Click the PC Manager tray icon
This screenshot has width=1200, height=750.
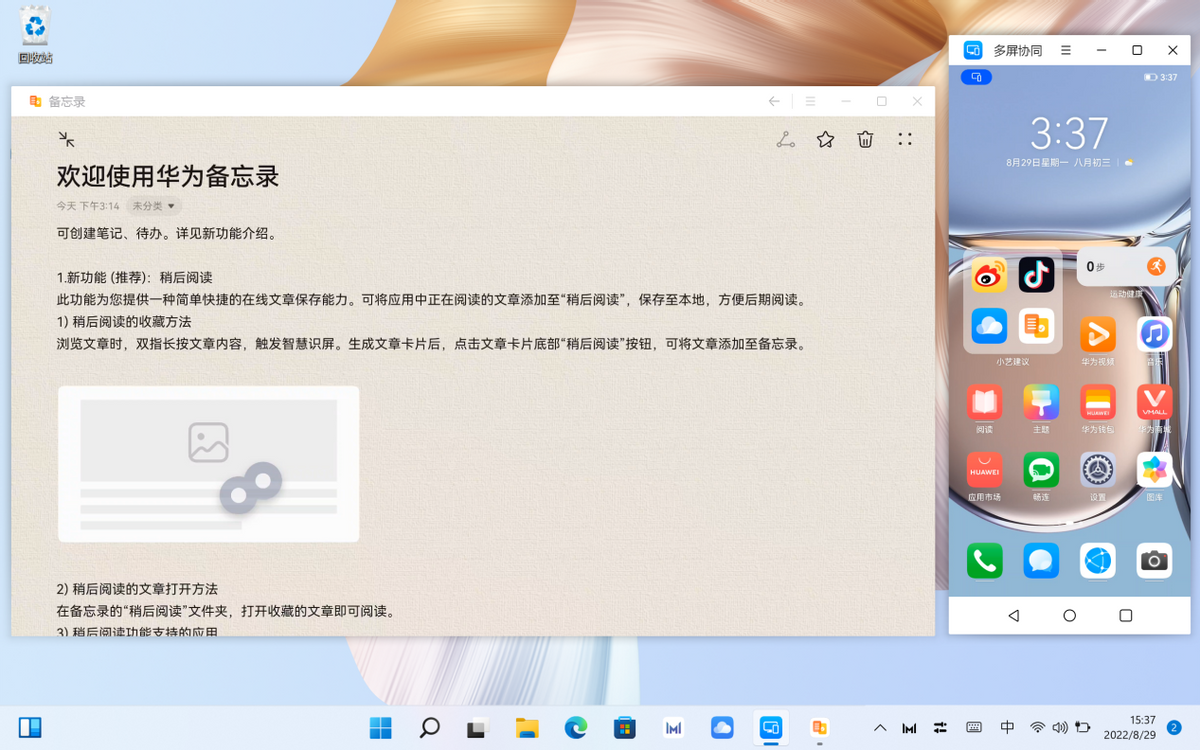[x=910, y=728]
